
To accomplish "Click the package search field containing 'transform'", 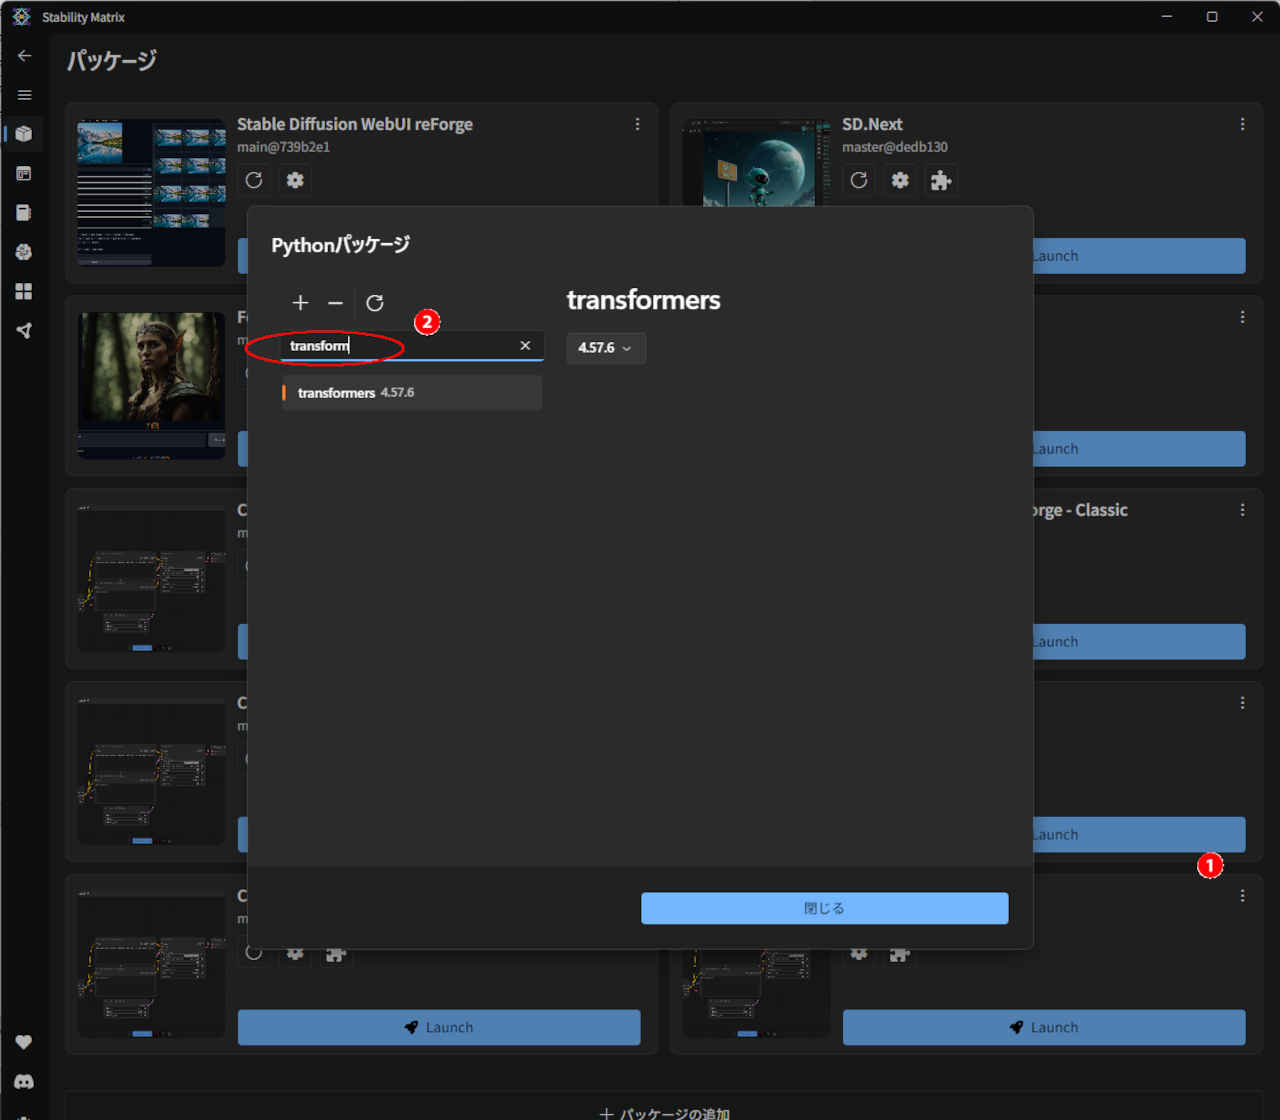I will click(412, 346).
